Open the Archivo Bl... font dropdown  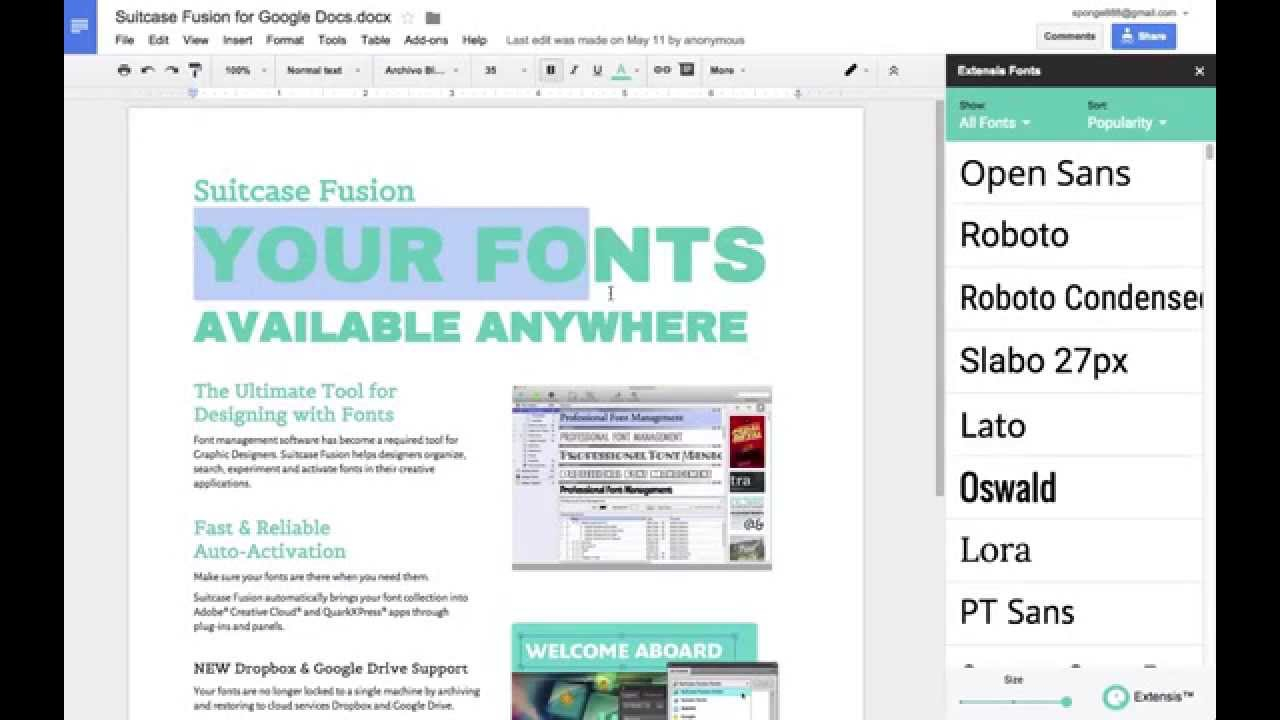coord(422,70)
